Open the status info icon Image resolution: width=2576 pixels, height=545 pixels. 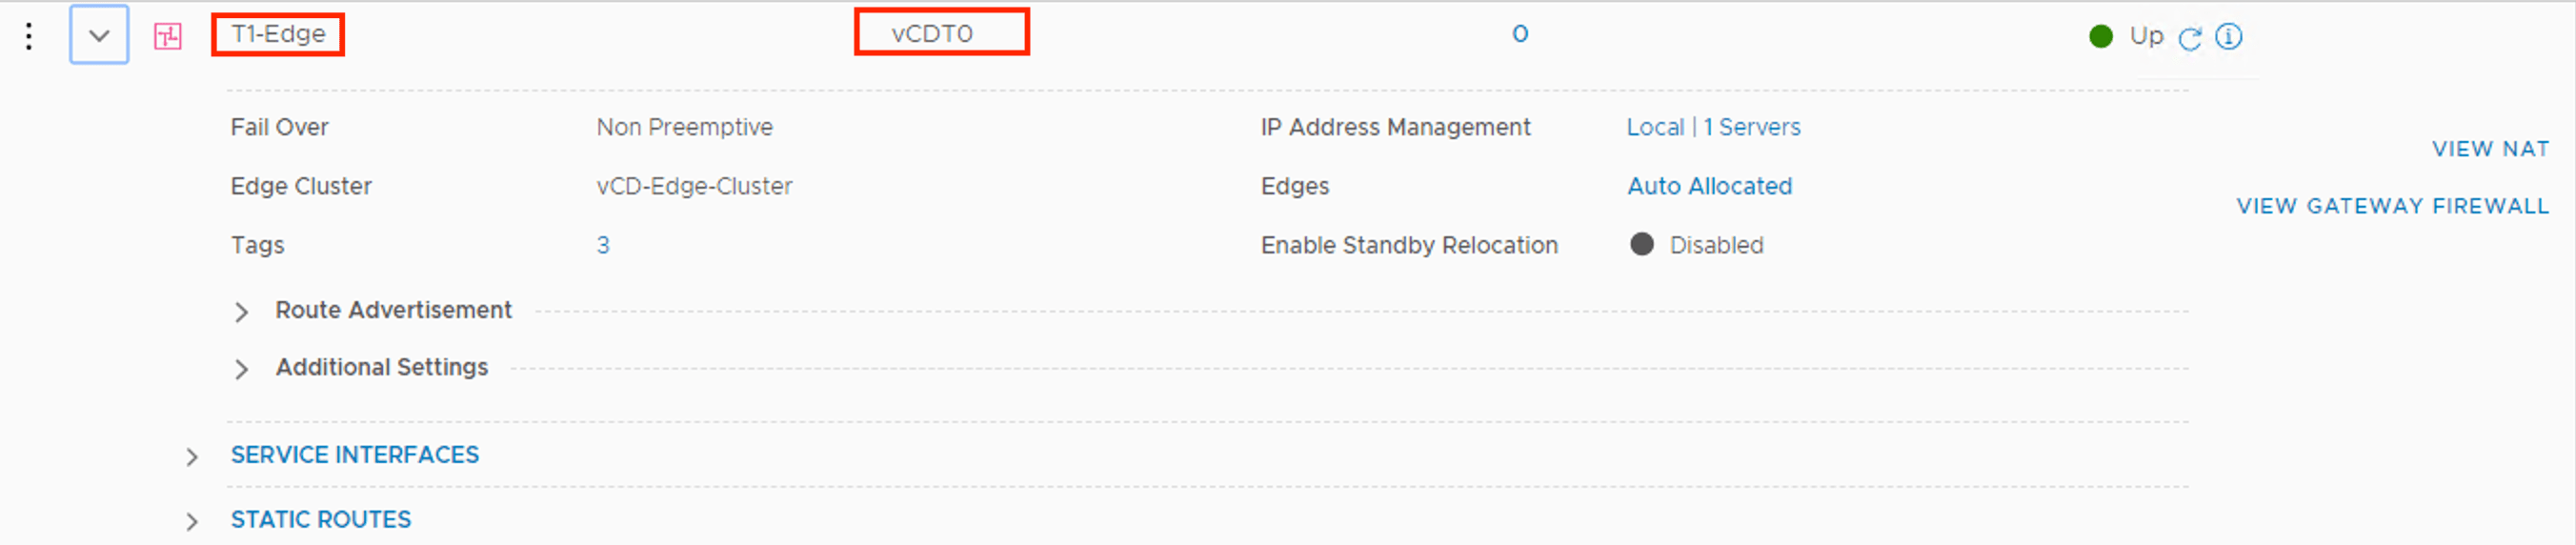pos(2229,37)
